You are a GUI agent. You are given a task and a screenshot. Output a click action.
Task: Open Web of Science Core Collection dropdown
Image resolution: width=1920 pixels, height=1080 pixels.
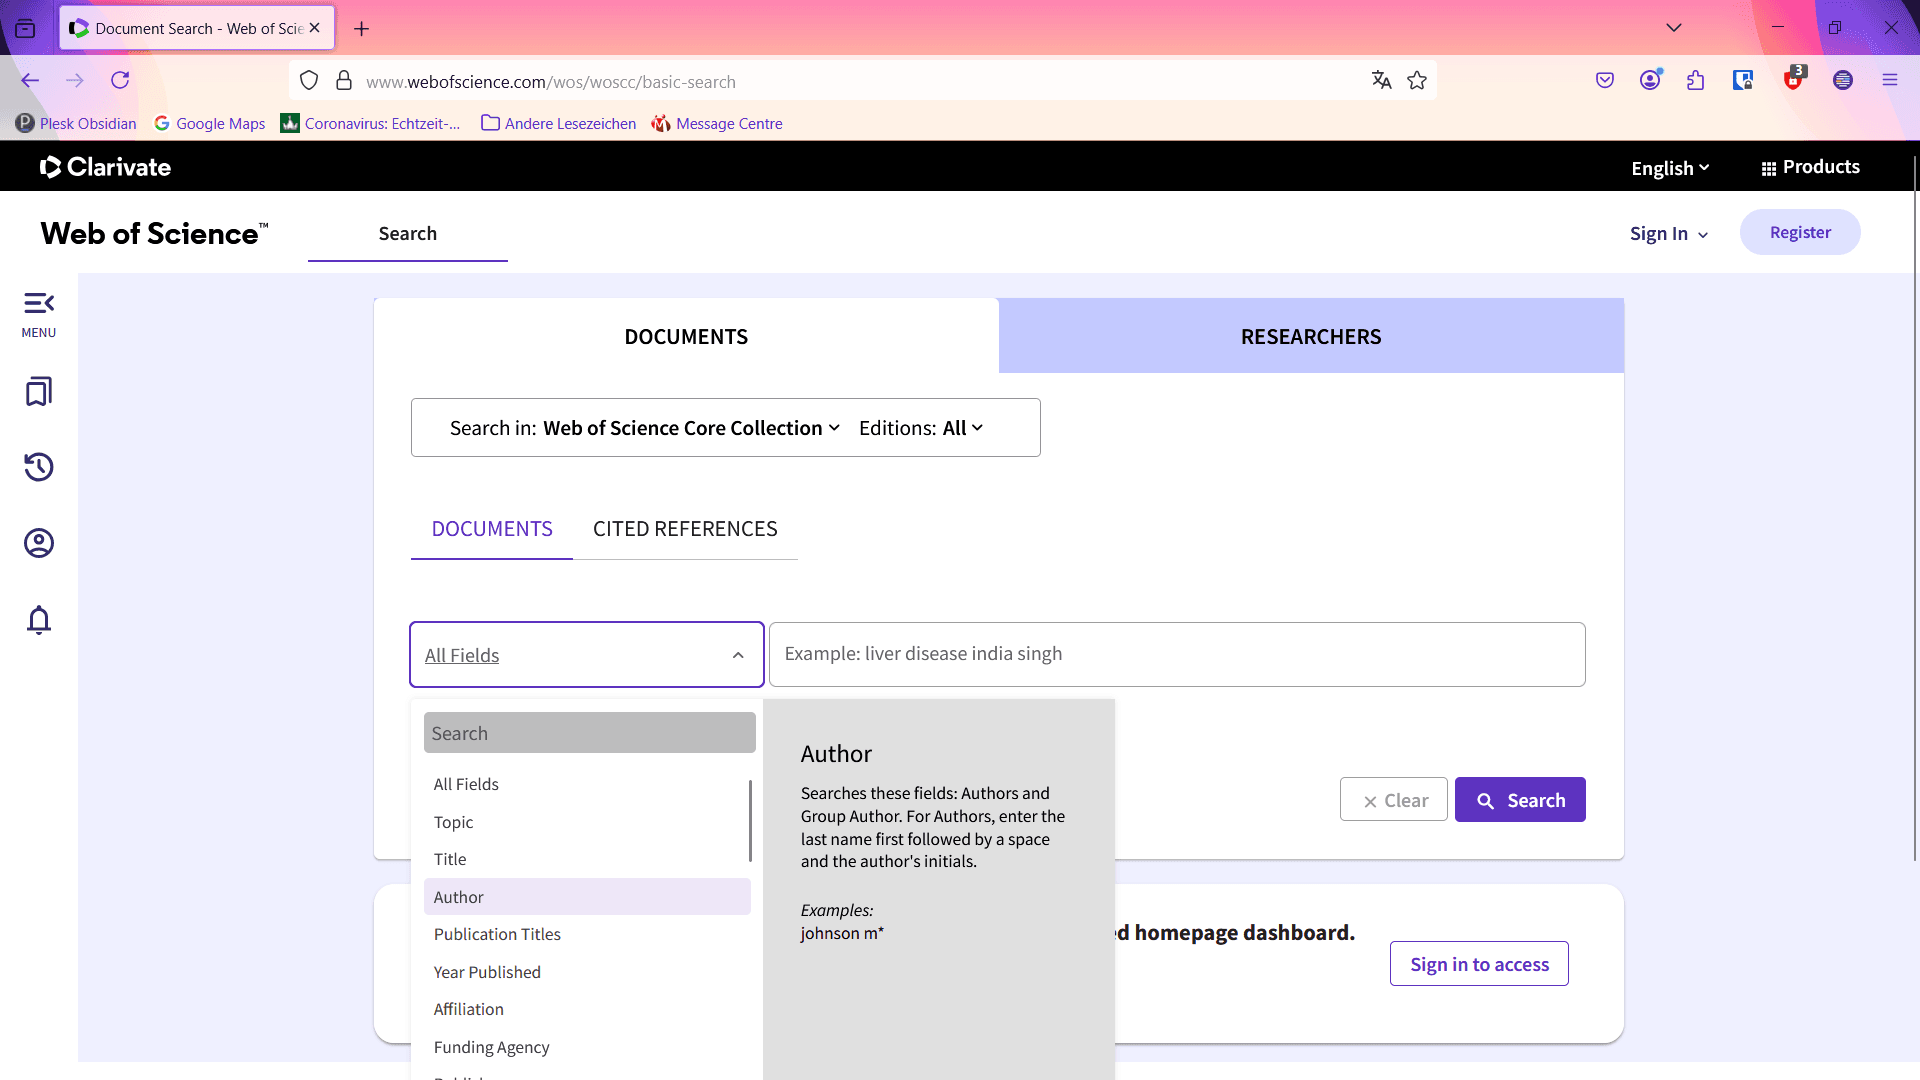click(x=692, y=428)
